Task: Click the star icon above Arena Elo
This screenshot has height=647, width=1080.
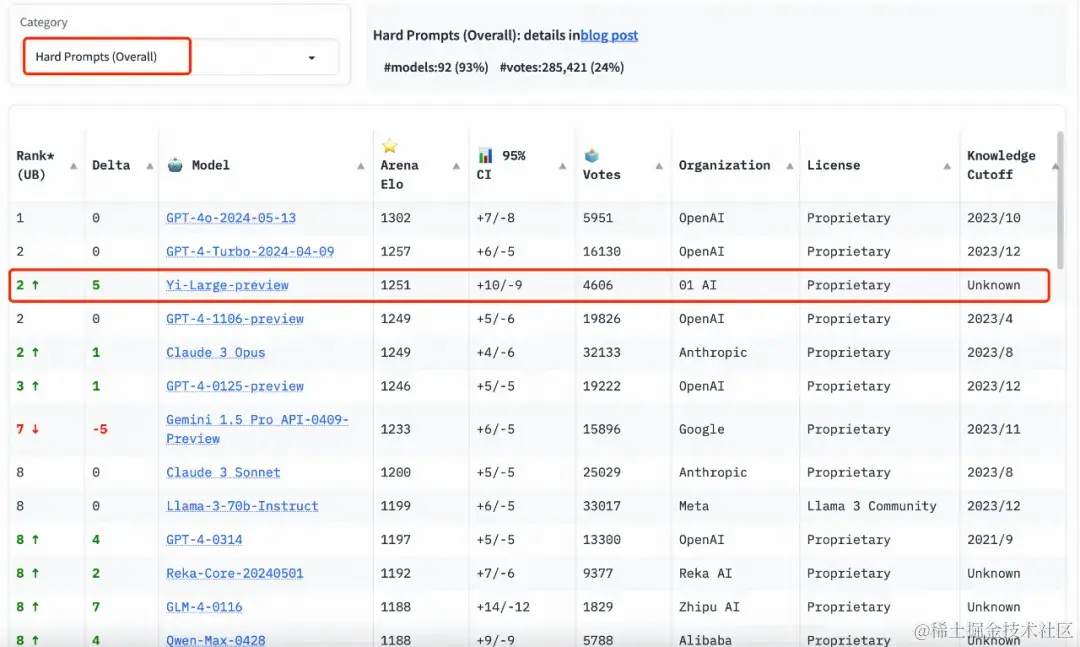Action: pyautogui.click(x=390, y=145)
